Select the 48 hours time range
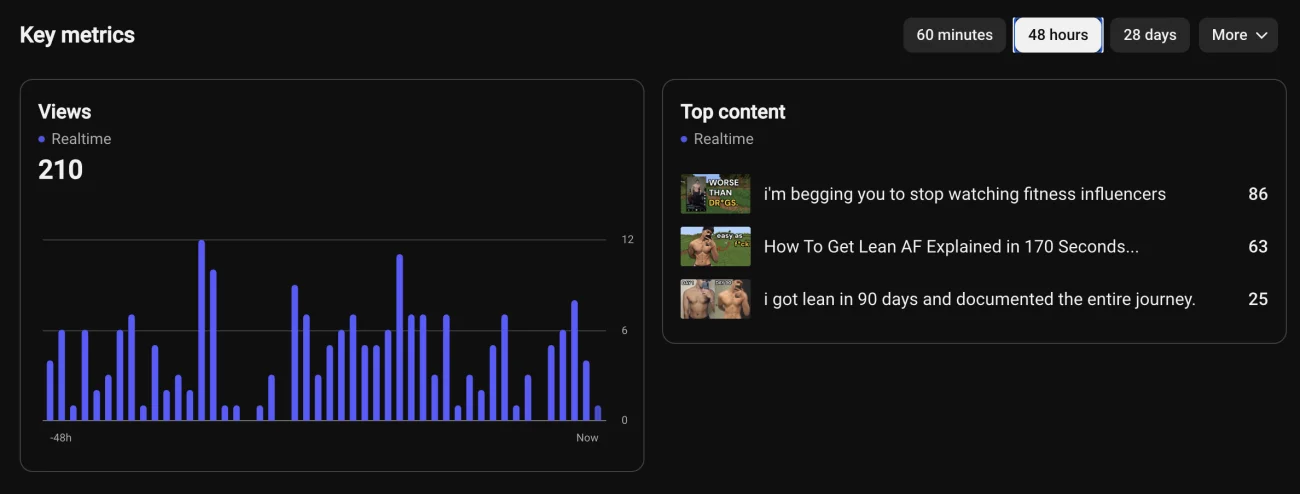Viewport: 1300px width, 494px height. 1058,35
